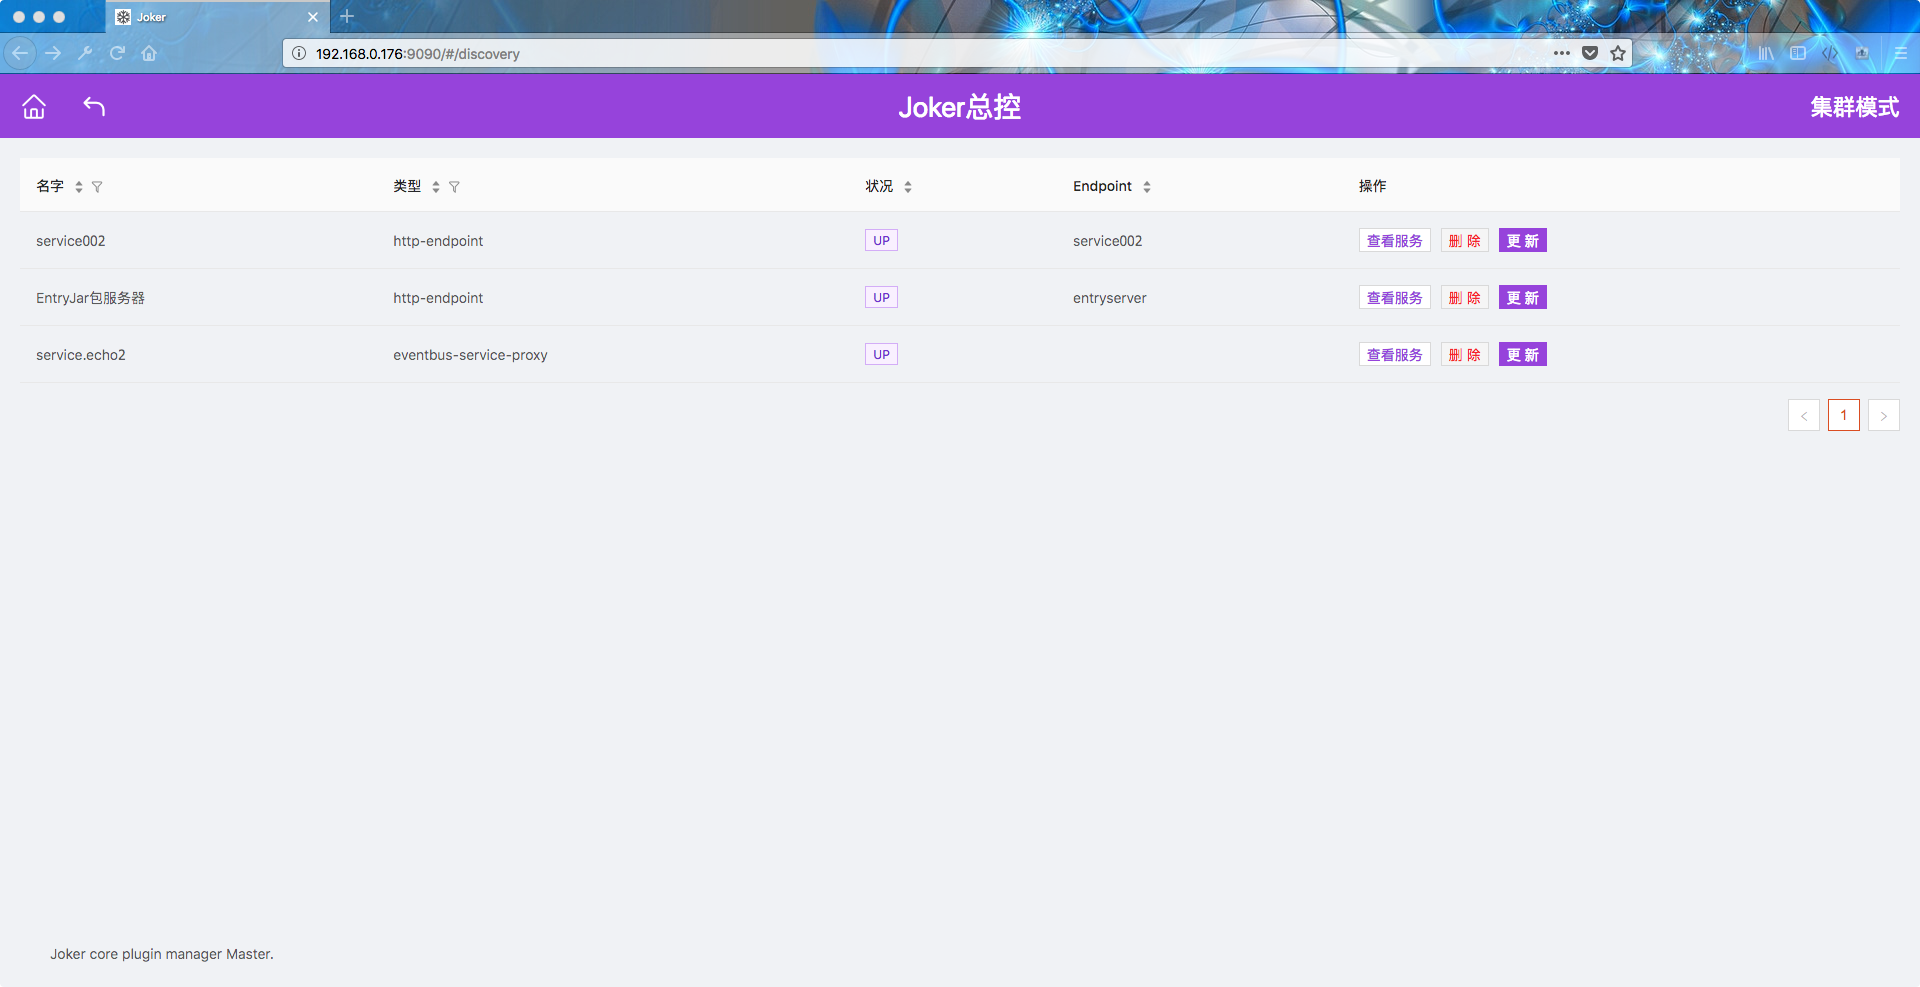Open browser library icon
Viewport: 1920px width, 987px height.
point(1766,53)
